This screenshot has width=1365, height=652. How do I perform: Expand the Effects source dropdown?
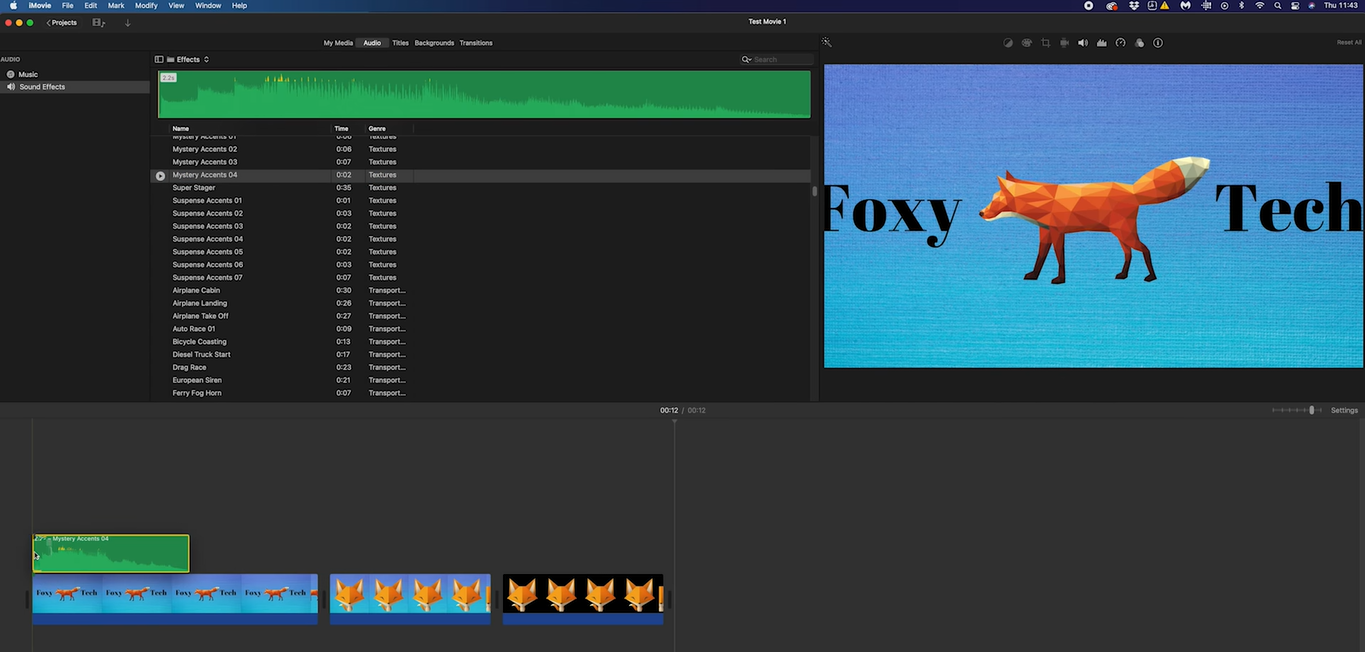[x=205, y=59]
